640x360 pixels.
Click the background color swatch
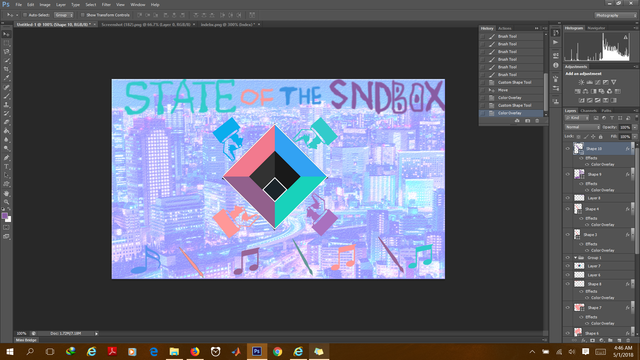pyautogui.click(x=9, y=220)
